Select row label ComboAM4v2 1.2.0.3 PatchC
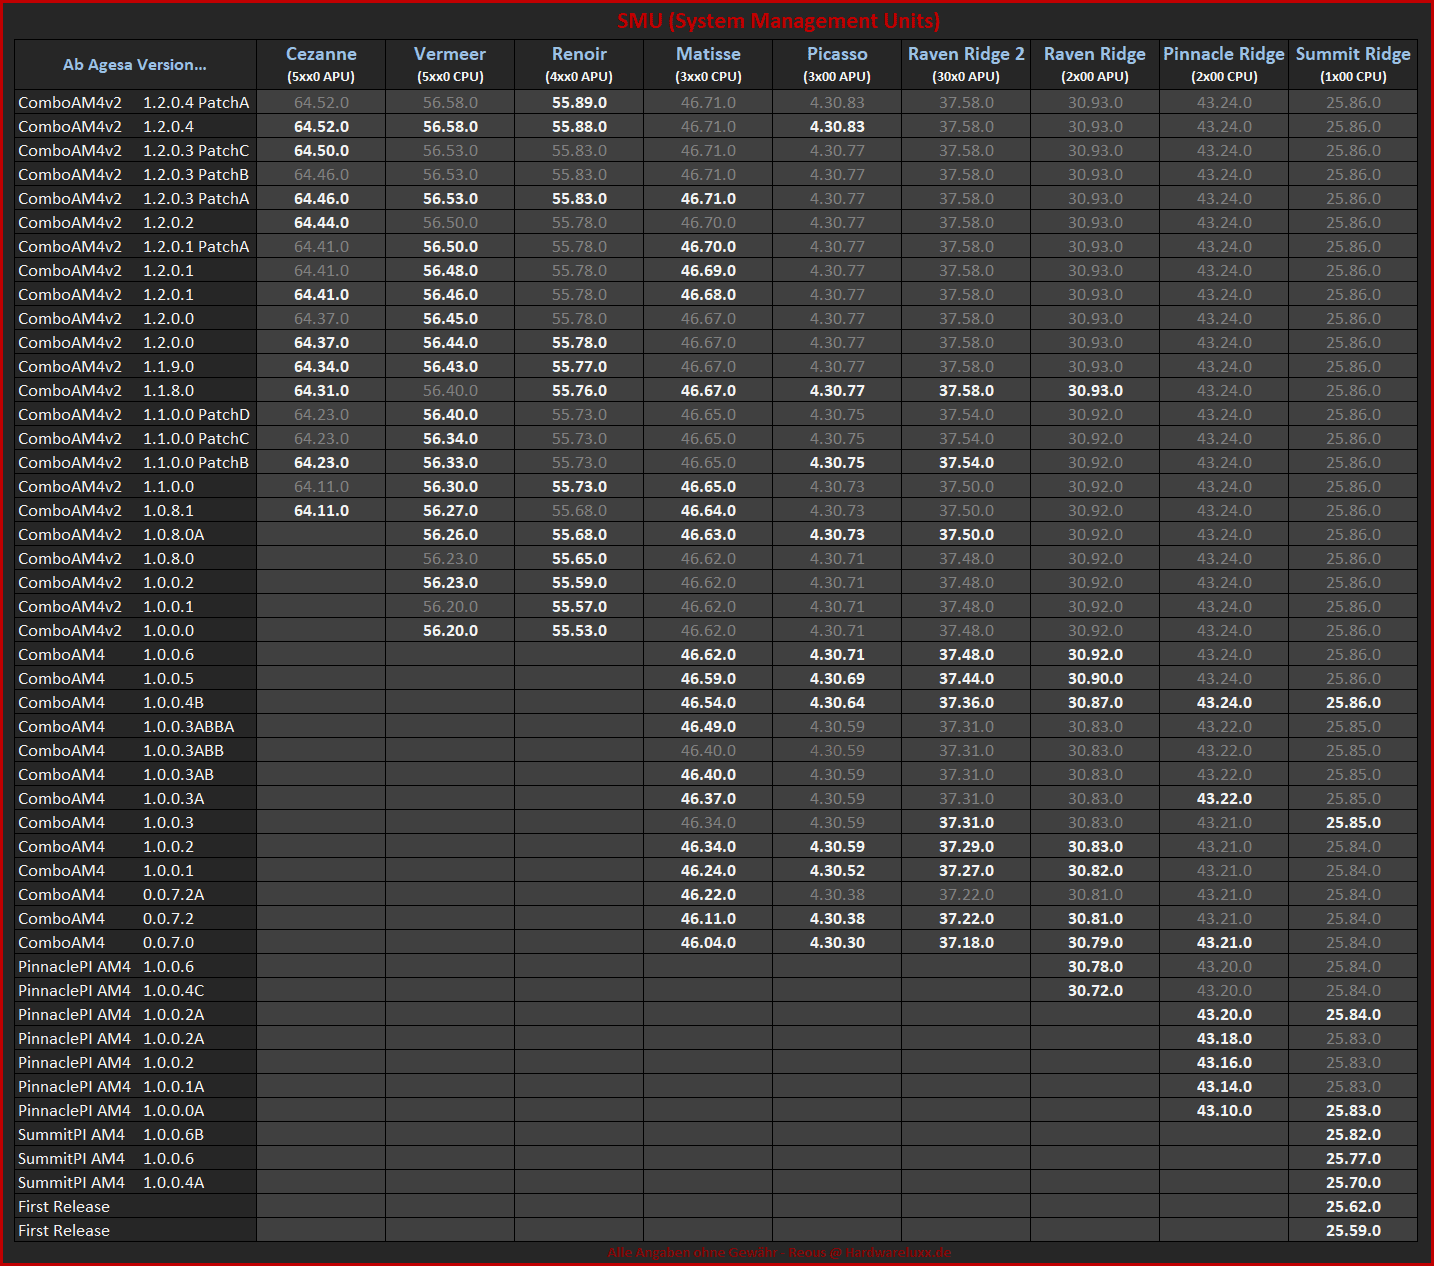1434x1266 pixels. pos(135,150)
